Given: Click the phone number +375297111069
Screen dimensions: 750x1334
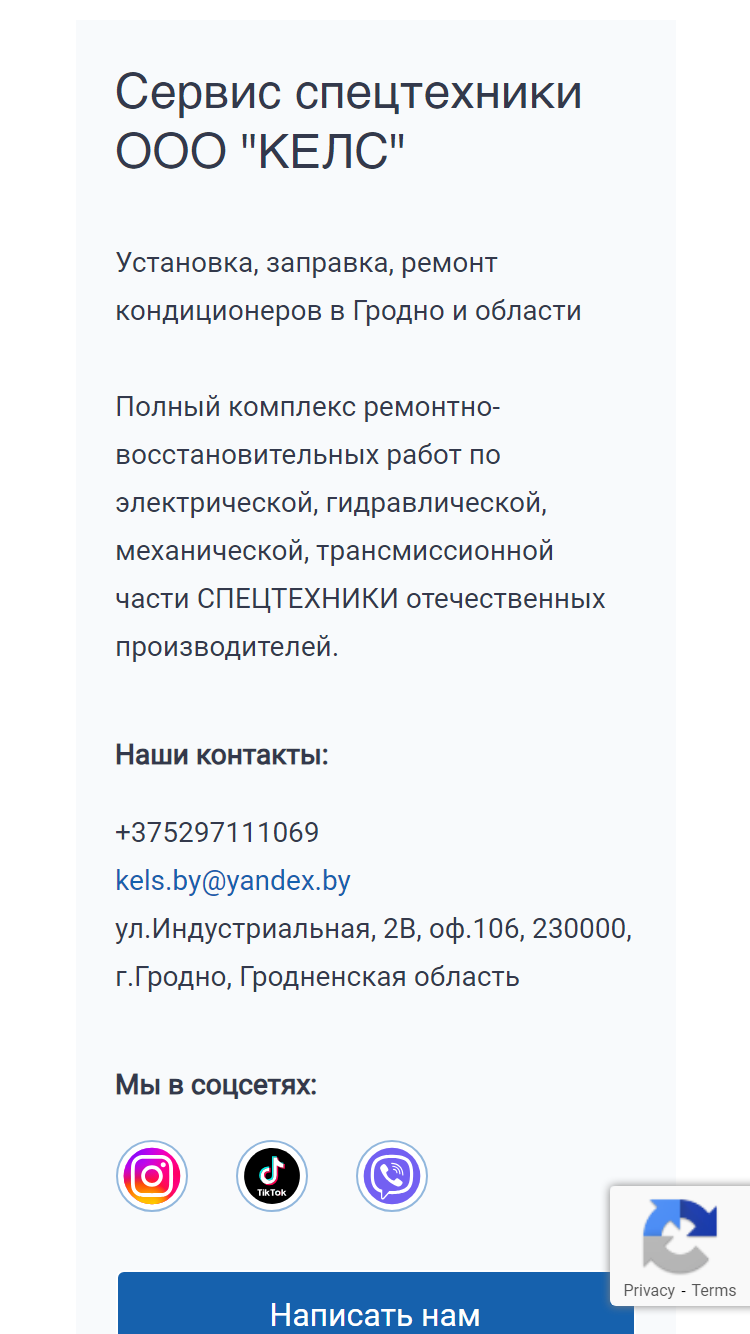Looking at the screenshot, I should pos(217,833).
